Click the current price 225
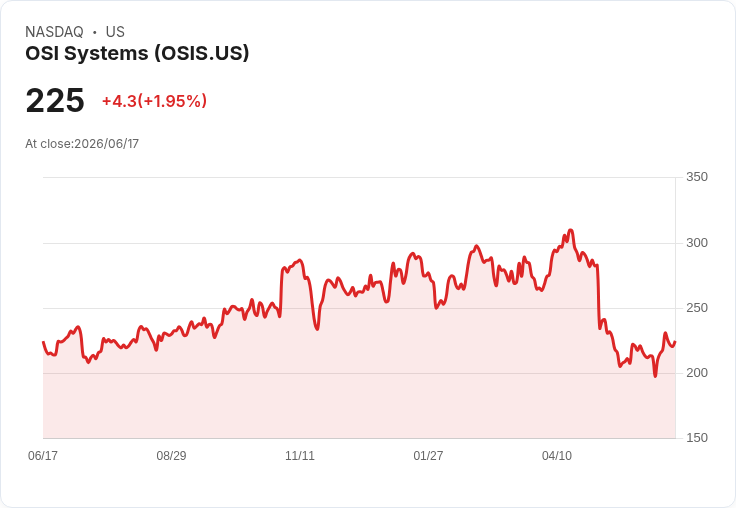 [55, 100]
